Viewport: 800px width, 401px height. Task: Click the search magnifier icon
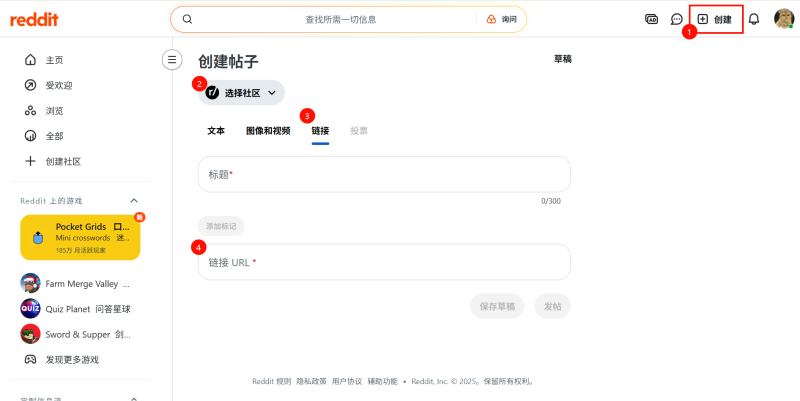[x=187, y=19]
